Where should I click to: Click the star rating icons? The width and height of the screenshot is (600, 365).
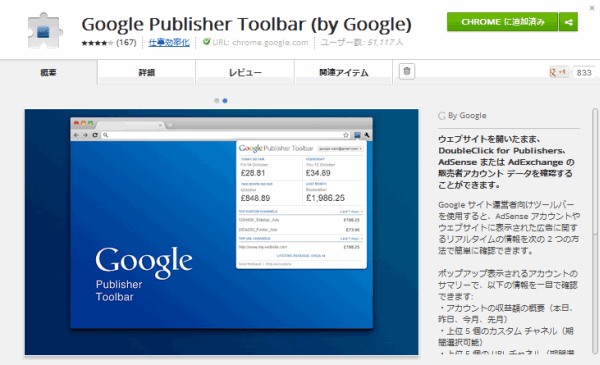click(x=97, y=43)
